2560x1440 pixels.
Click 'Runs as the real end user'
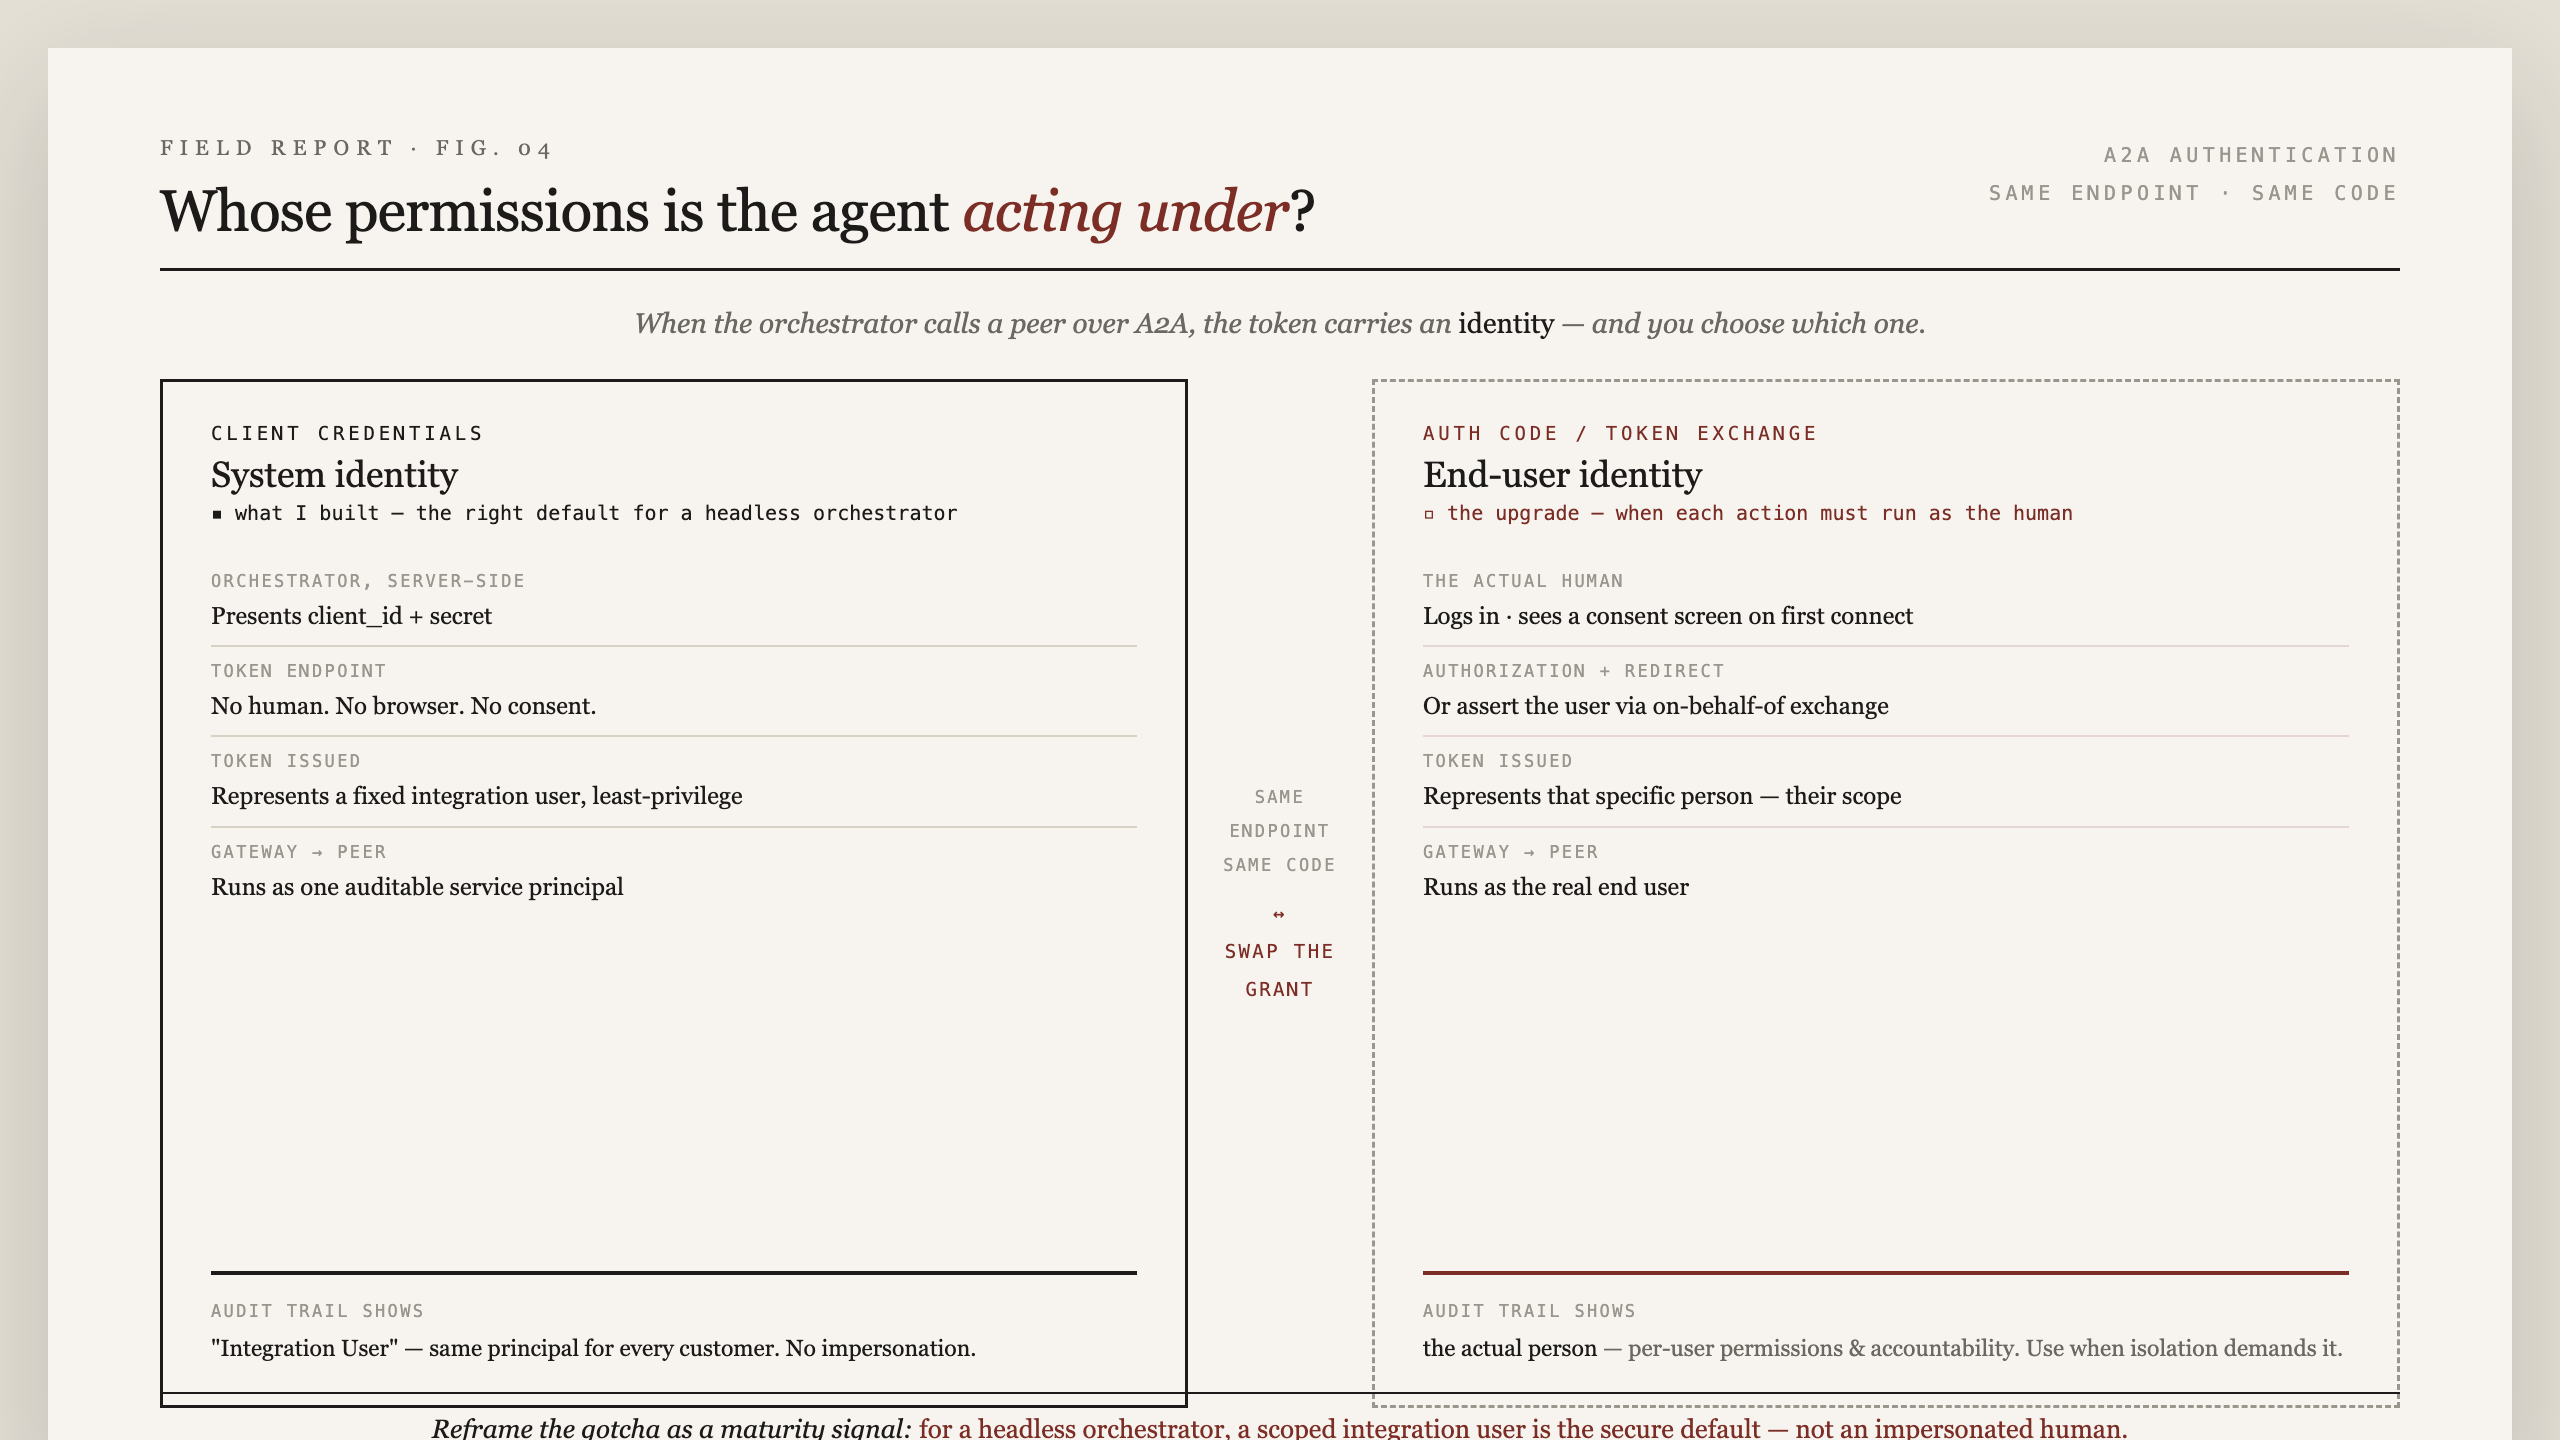(1556, 887)
